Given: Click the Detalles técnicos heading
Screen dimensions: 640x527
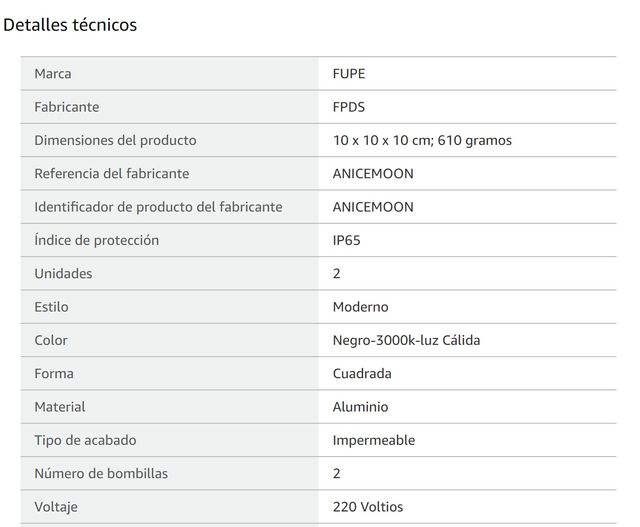Looking at the screenshot, I should 70,25.
